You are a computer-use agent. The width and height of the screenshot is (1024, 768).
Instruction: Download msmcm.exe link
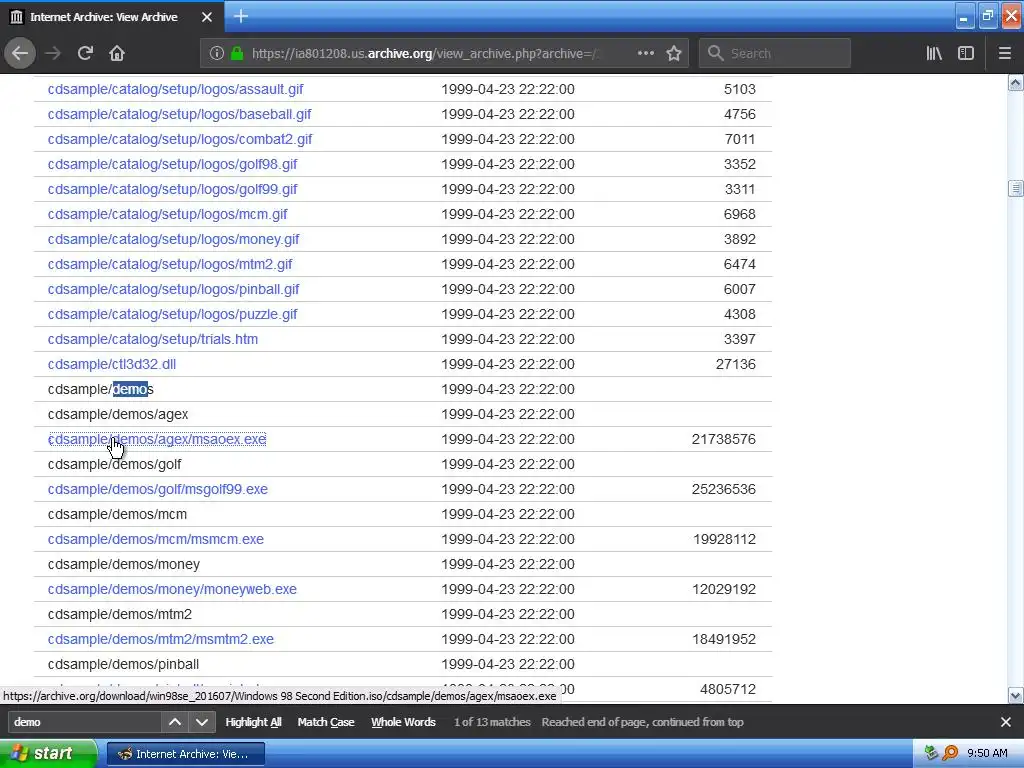(155, 539)
